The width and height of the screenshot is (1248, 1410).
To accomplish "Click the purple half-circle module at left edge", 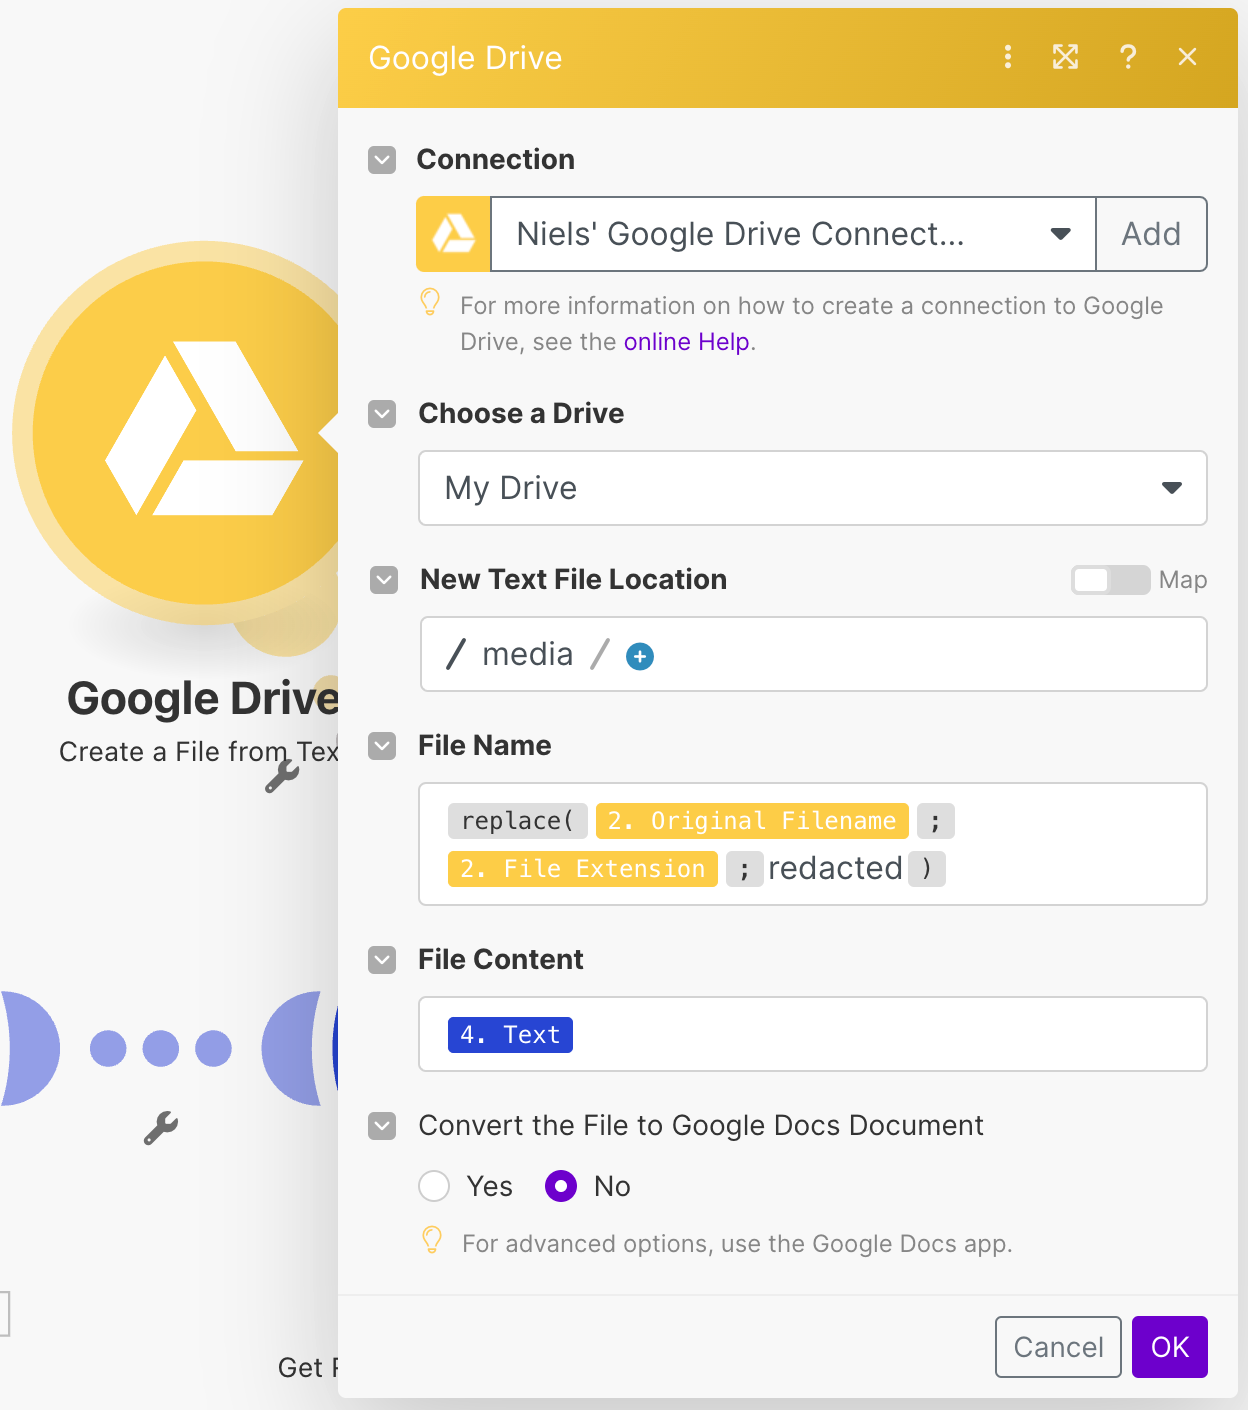I will 30,1048.
